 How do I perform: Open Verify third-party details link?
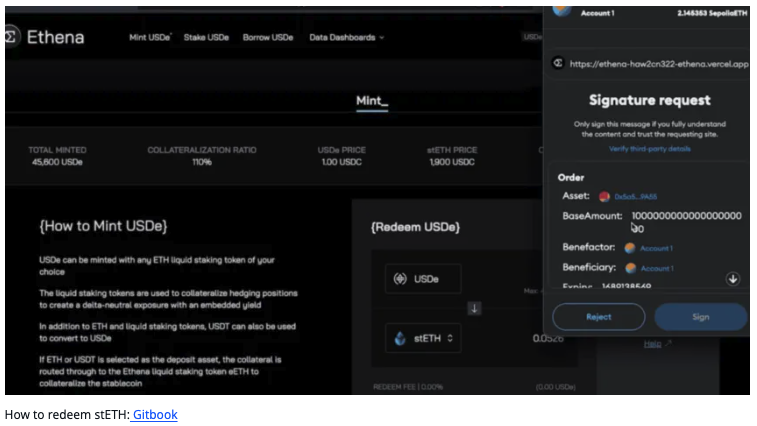[x=649, y=149]
